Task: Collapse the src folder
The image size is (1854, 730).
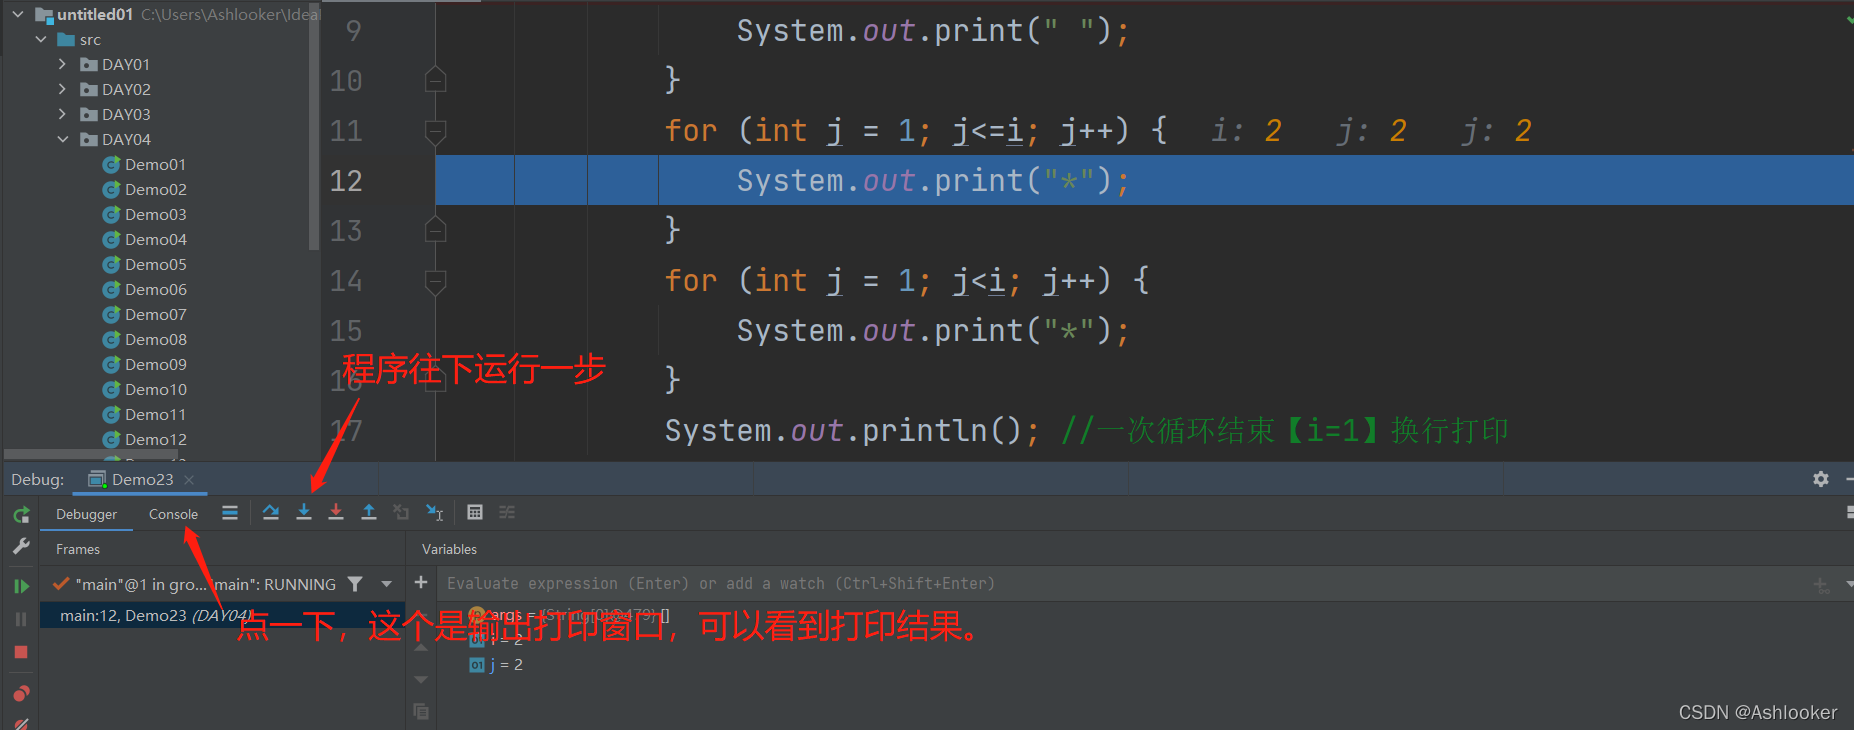Action: point(41,39)
